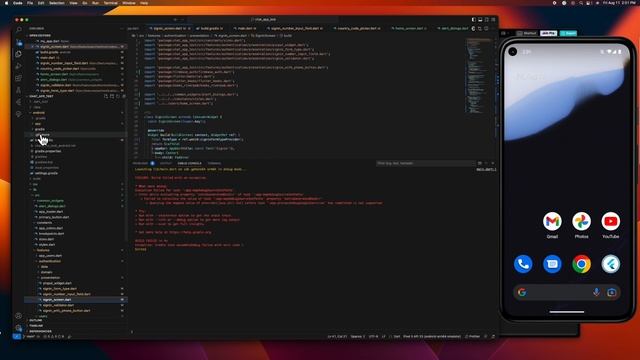Click the Collapse Folders icon in the explorer
The image size is (640, 360).
[x=124, y=96]
